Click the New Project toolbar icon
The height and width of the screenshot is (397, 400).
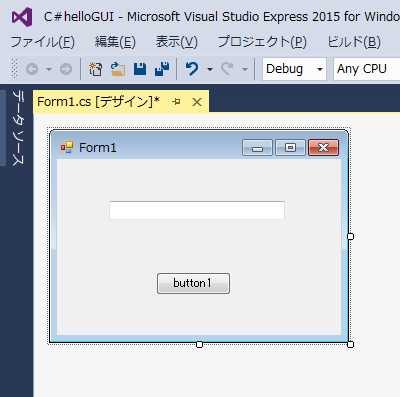95,69
